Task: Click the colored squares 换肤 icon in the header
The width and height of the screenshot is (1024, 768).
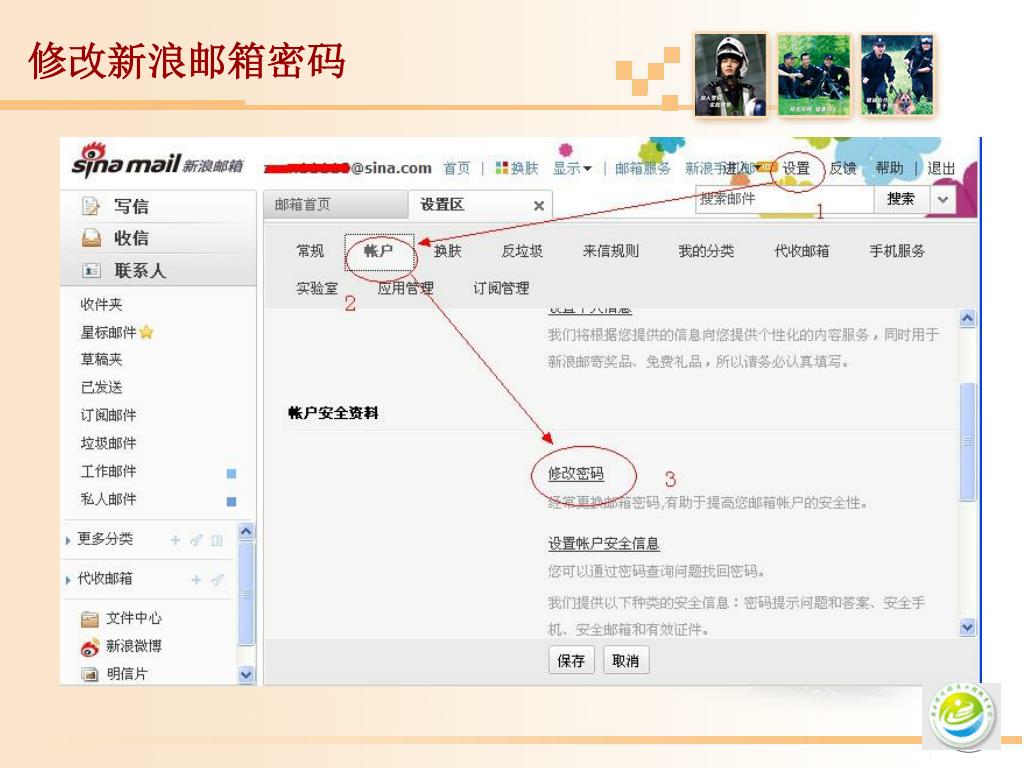Action: pos(502,168)
